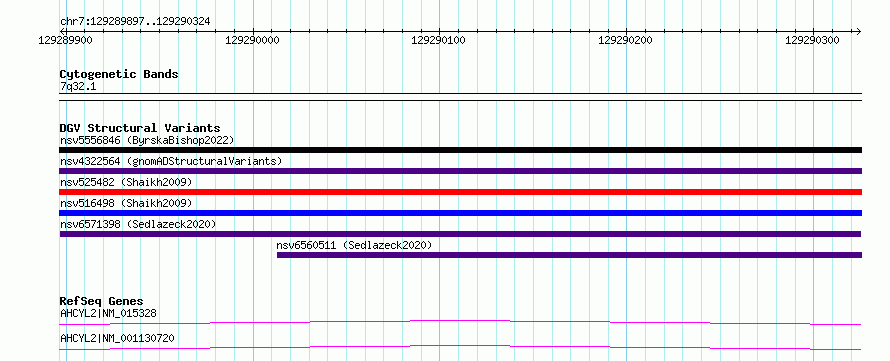Open the AHCYL2|NM_001130720 gene label
Viewport: 890px width, 361px height.
tap(117, 338)
